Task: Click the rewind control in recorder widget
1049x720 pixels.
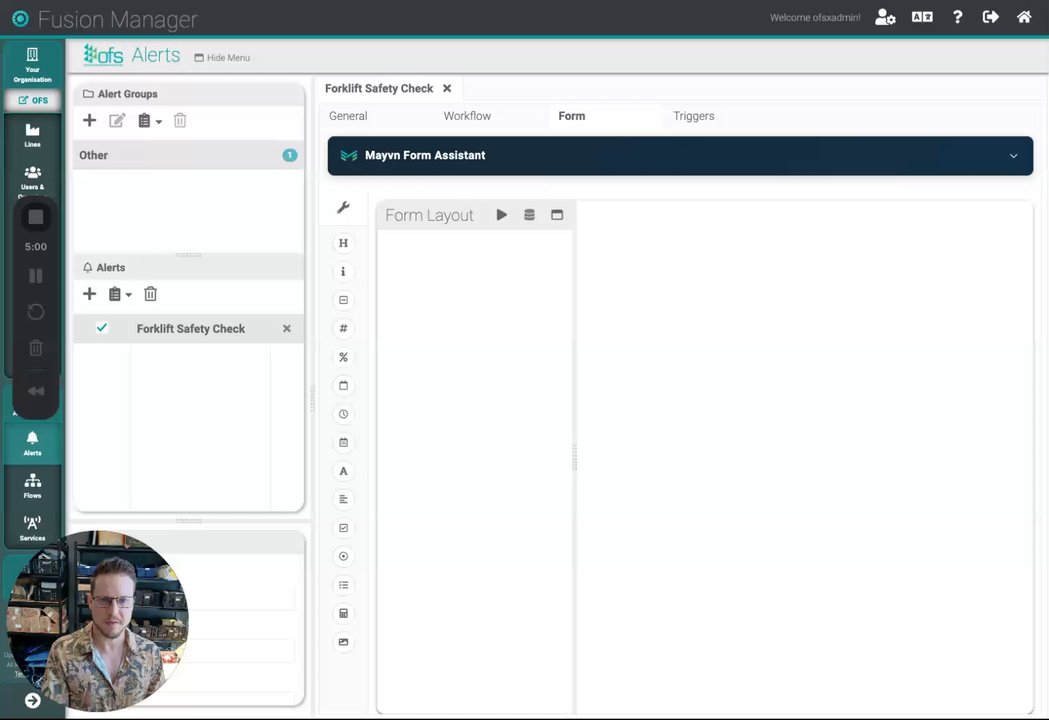Action: pos(35,391)
